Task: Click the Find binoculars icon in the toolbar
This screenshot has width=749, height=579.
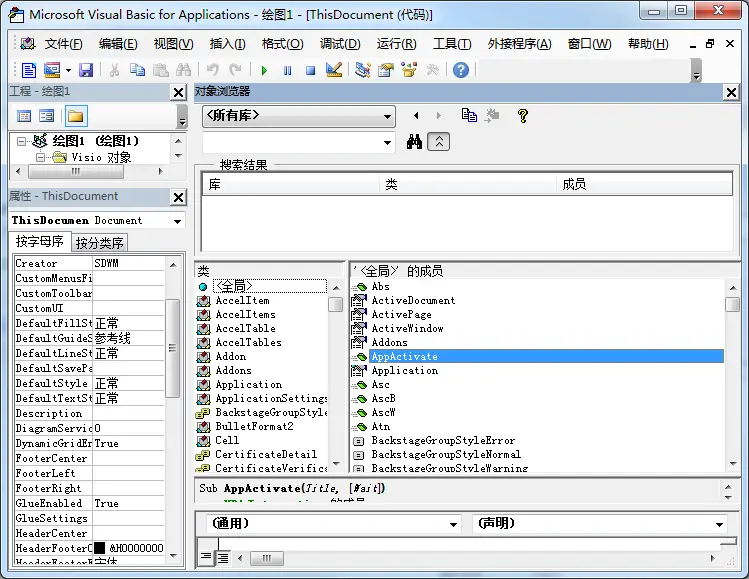Action: [183, 70]
